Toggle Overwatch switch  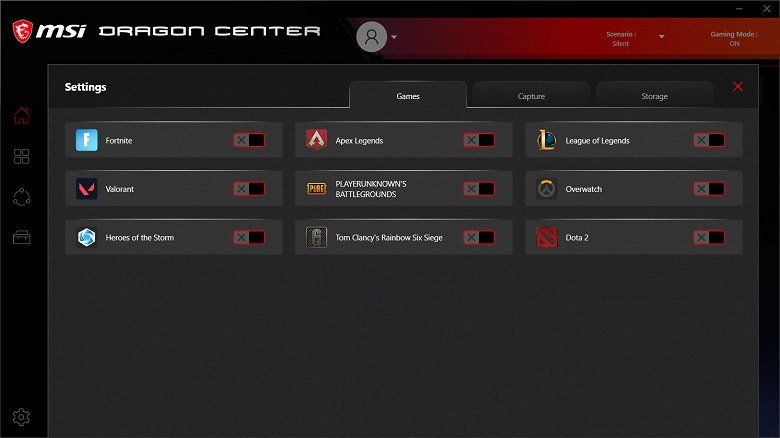pos(709,189)
